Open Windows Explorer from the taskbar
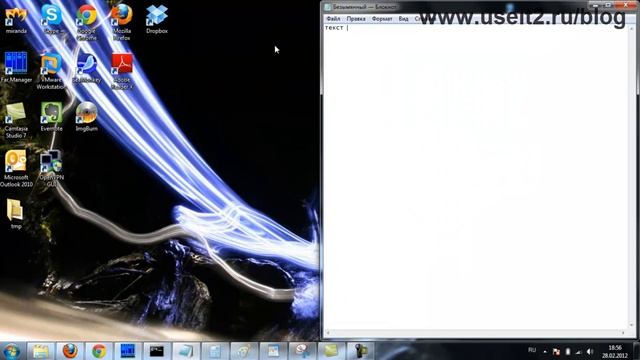 click(41, 351)
